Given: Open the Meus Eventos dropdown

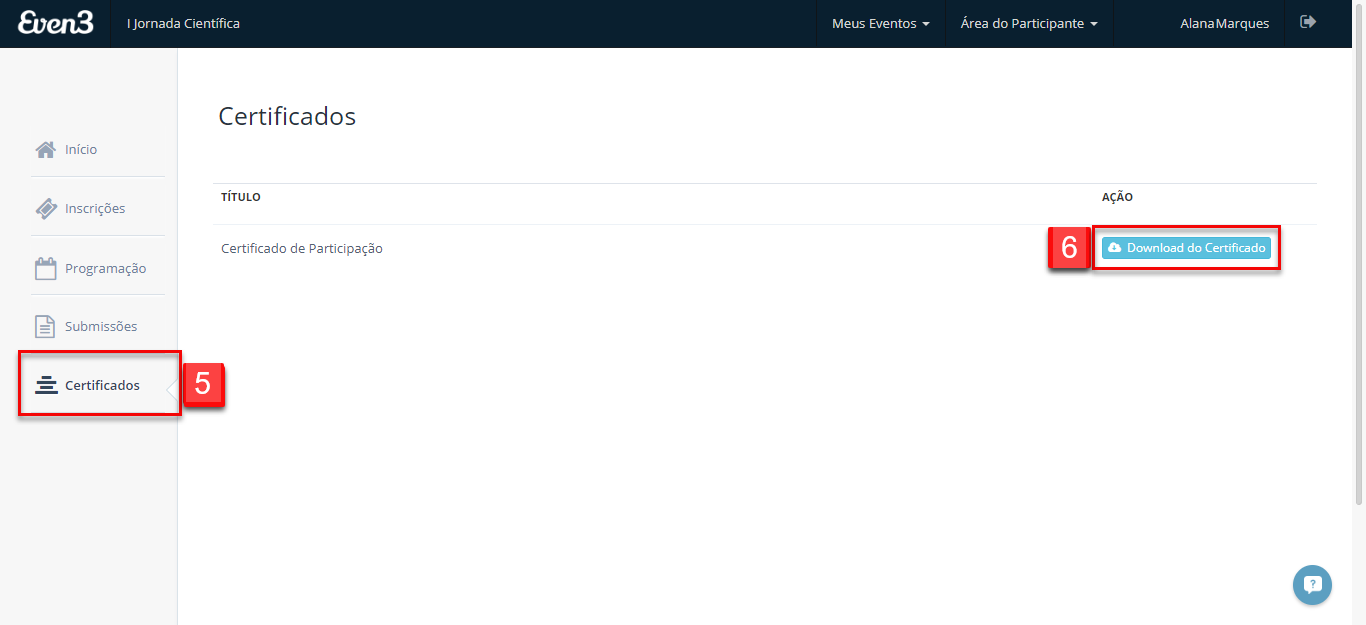Looking at the screenshot, I should [x=881, y=23].
